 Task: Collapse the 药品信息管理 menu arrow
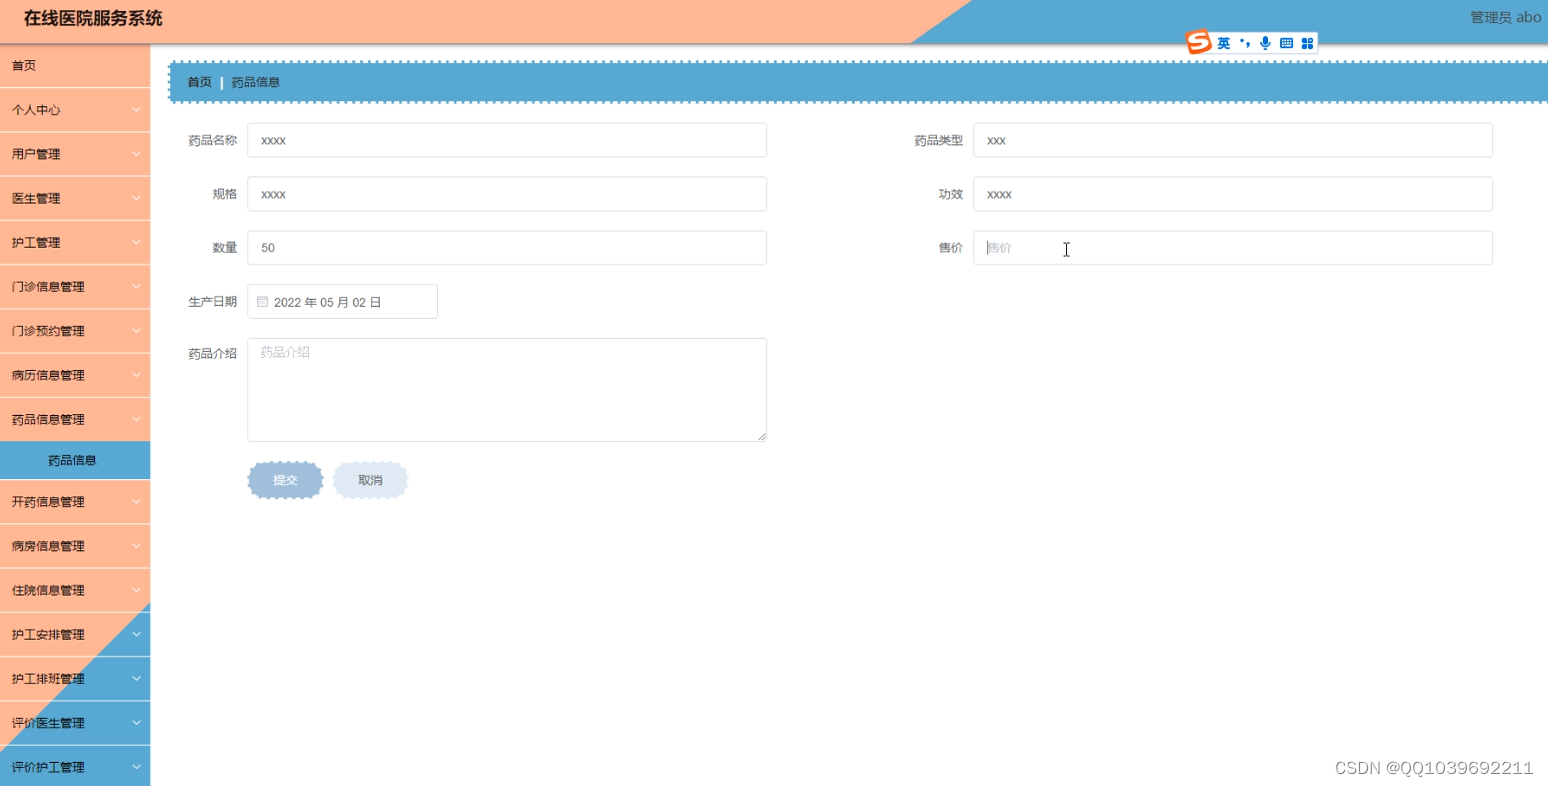coord(136,419)
